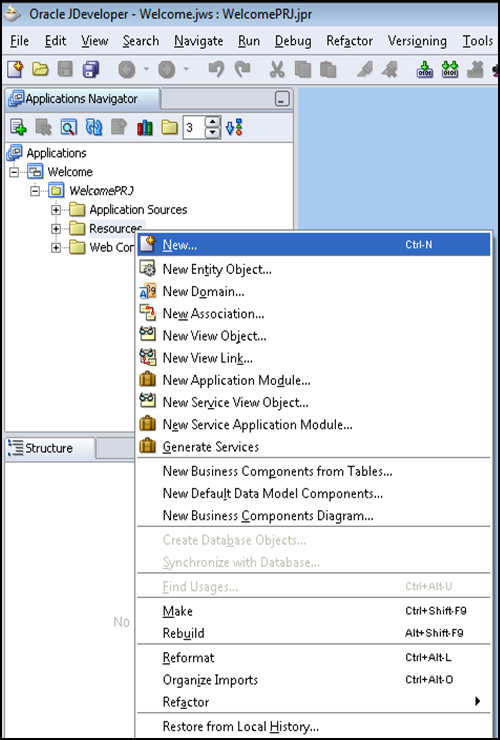Click the Refresh icon in navigator toolbar
The image size is (500, 740).
pyautogui.click(x=93, y=127)
